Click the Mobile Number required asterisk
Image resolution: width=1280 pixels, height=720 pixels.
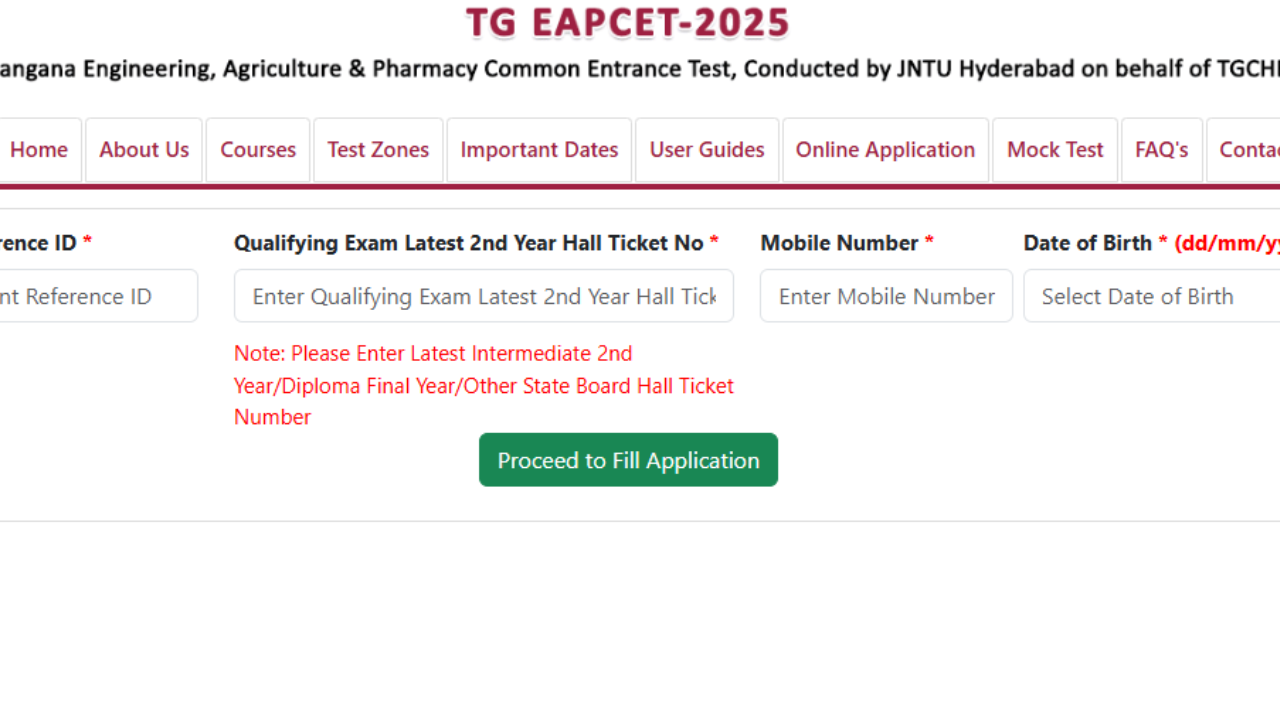[x=929, y=243]
